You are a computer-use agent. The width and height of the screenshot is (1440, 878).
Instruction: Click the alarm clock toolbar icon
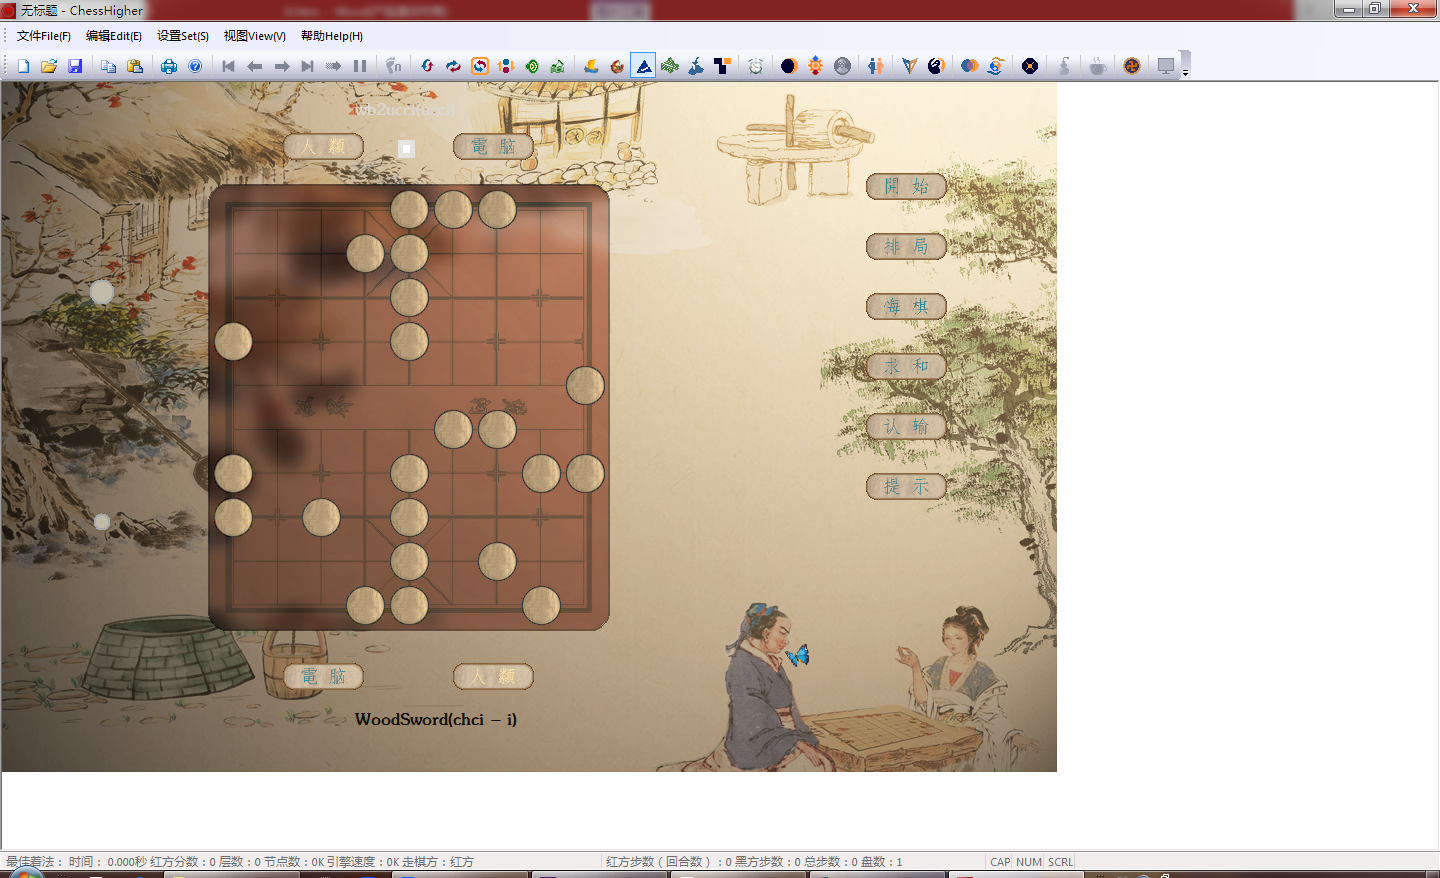pyautogui.click(x=756, y=66)
